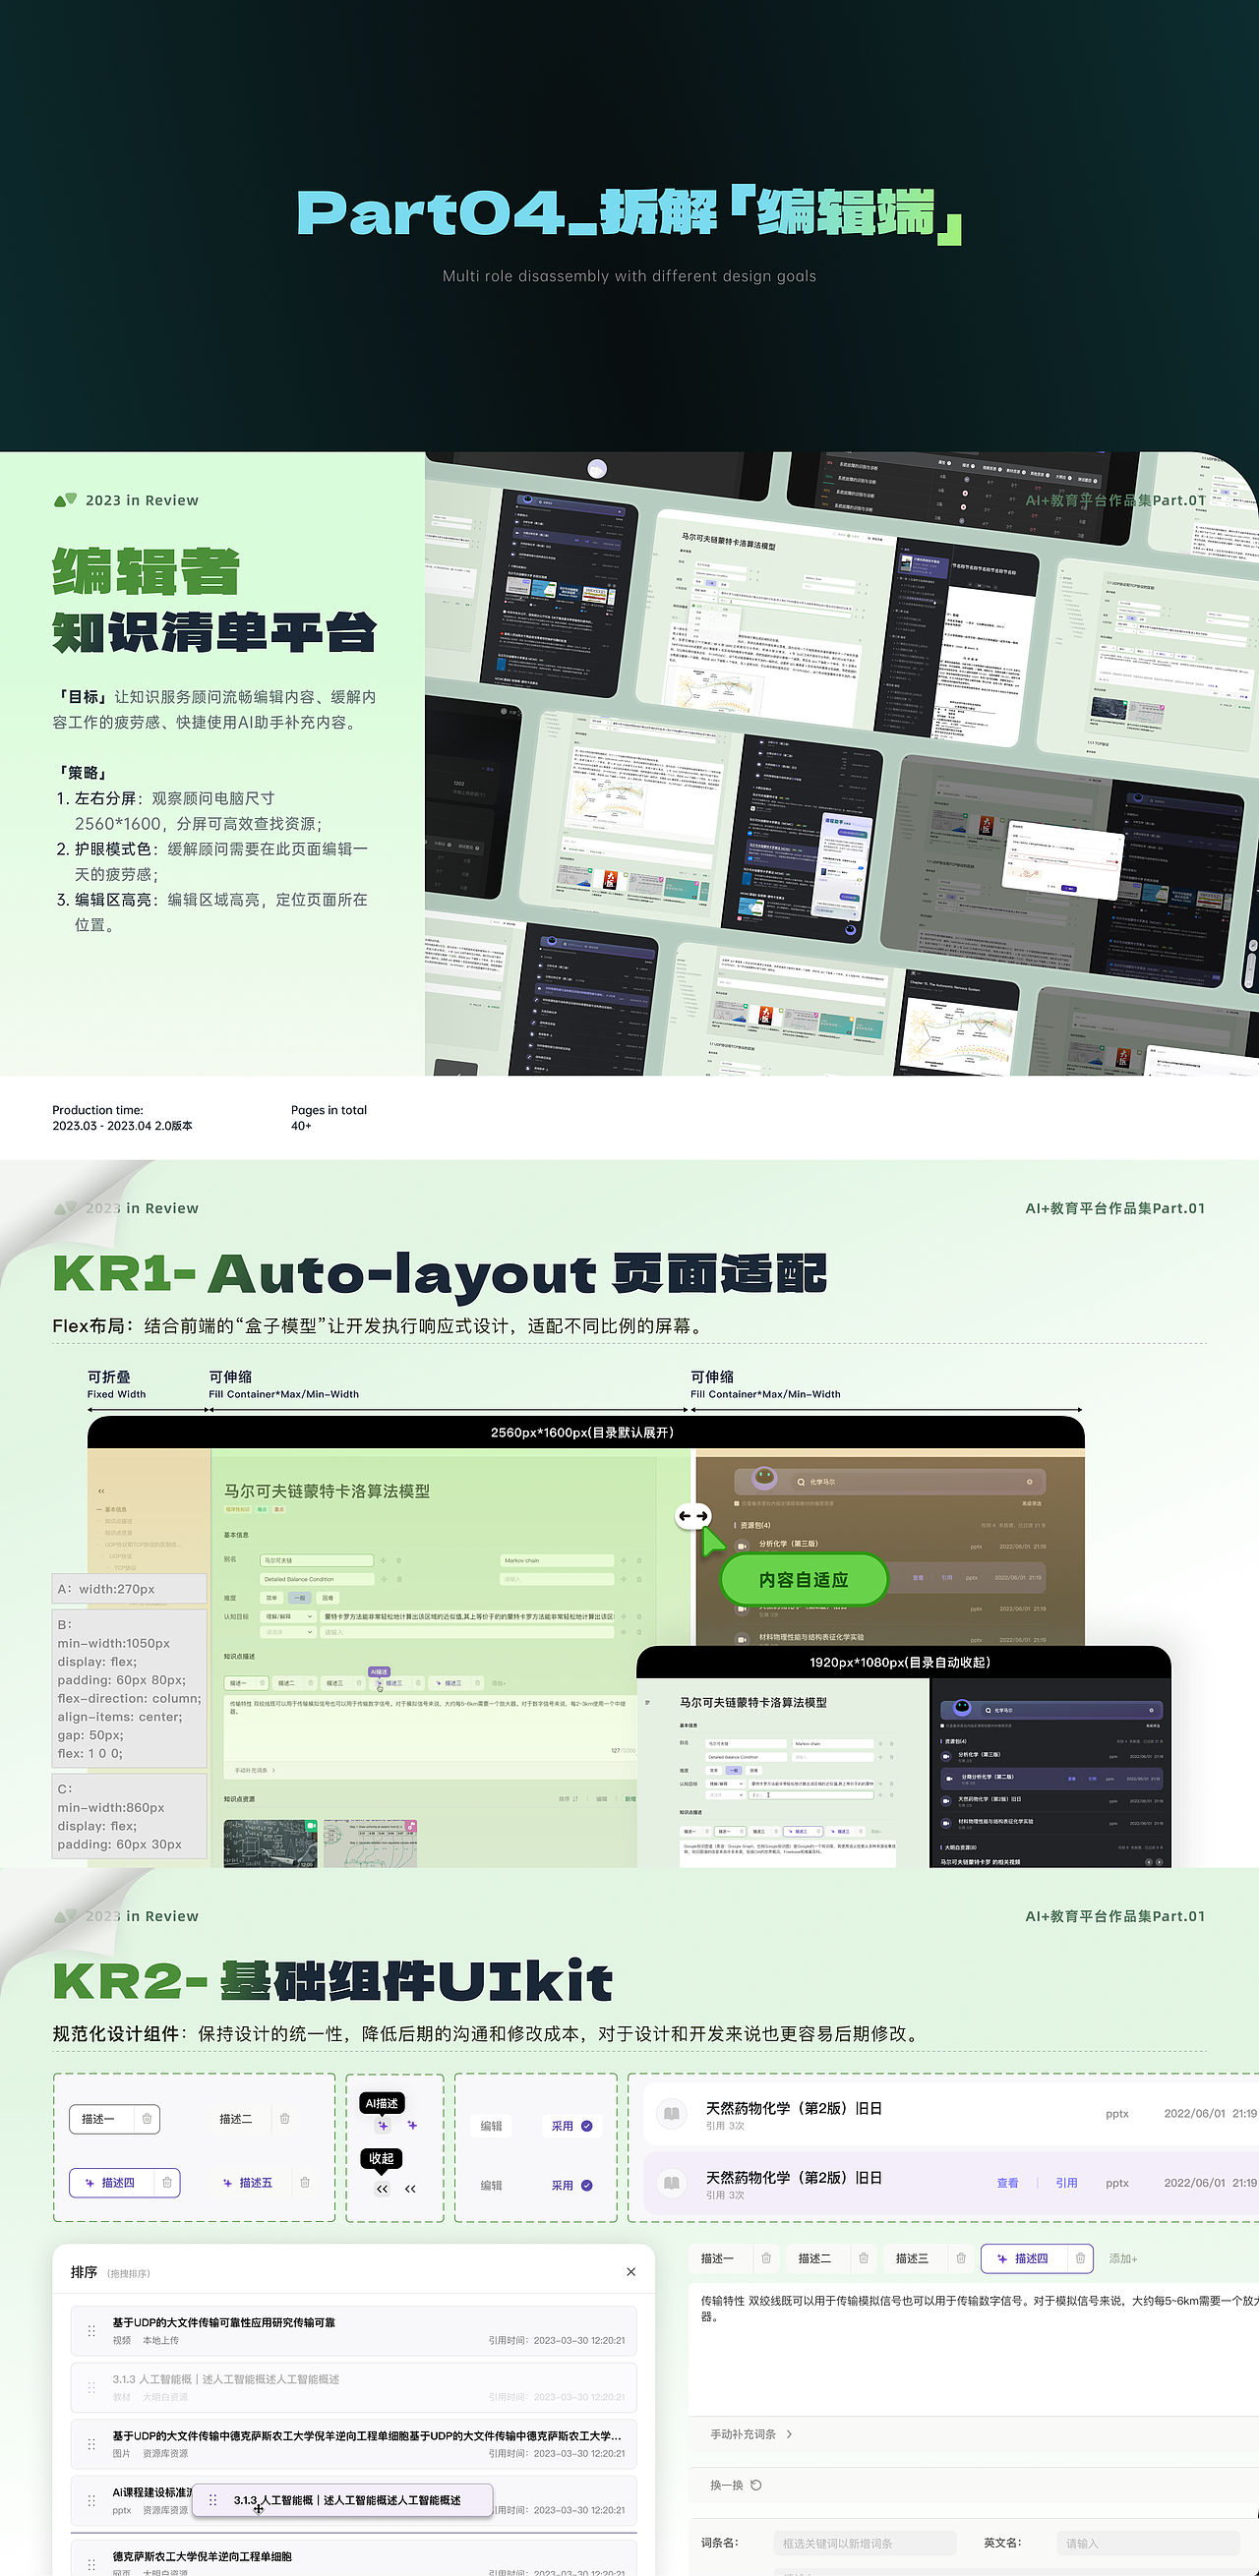
Task: Click trash icon on the 描述三 tab
Action: tap(961, 2258)
